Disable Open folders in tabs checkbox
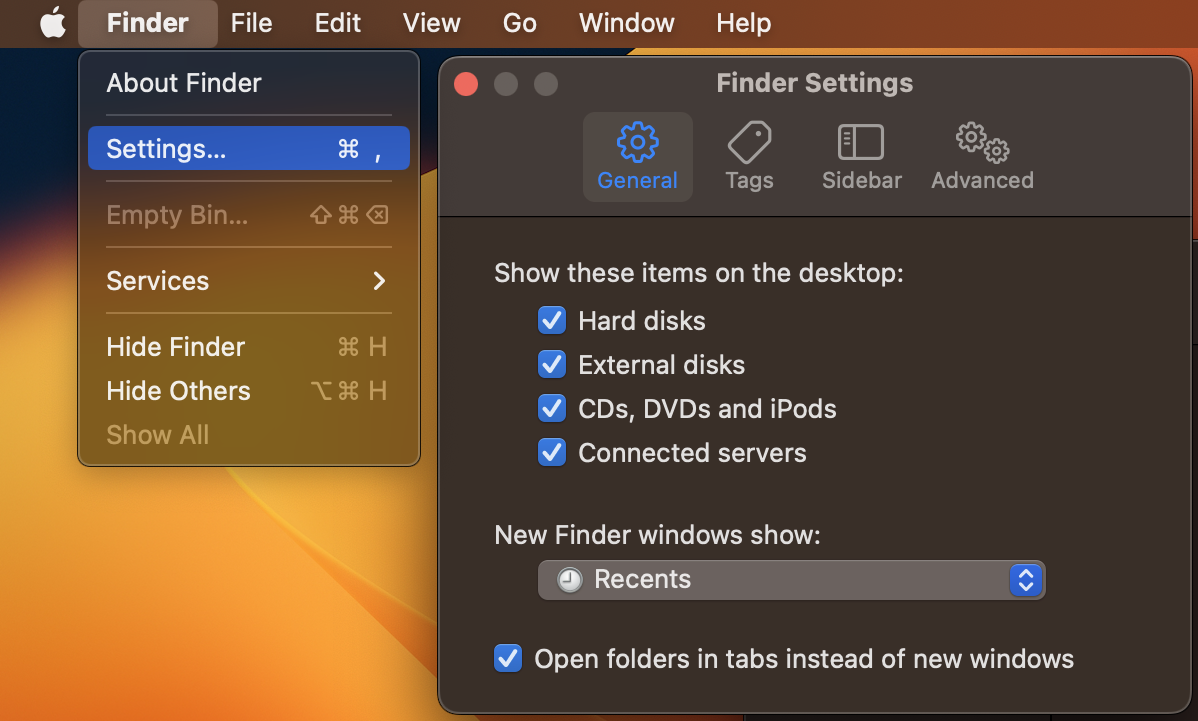 tap(508, 658)
